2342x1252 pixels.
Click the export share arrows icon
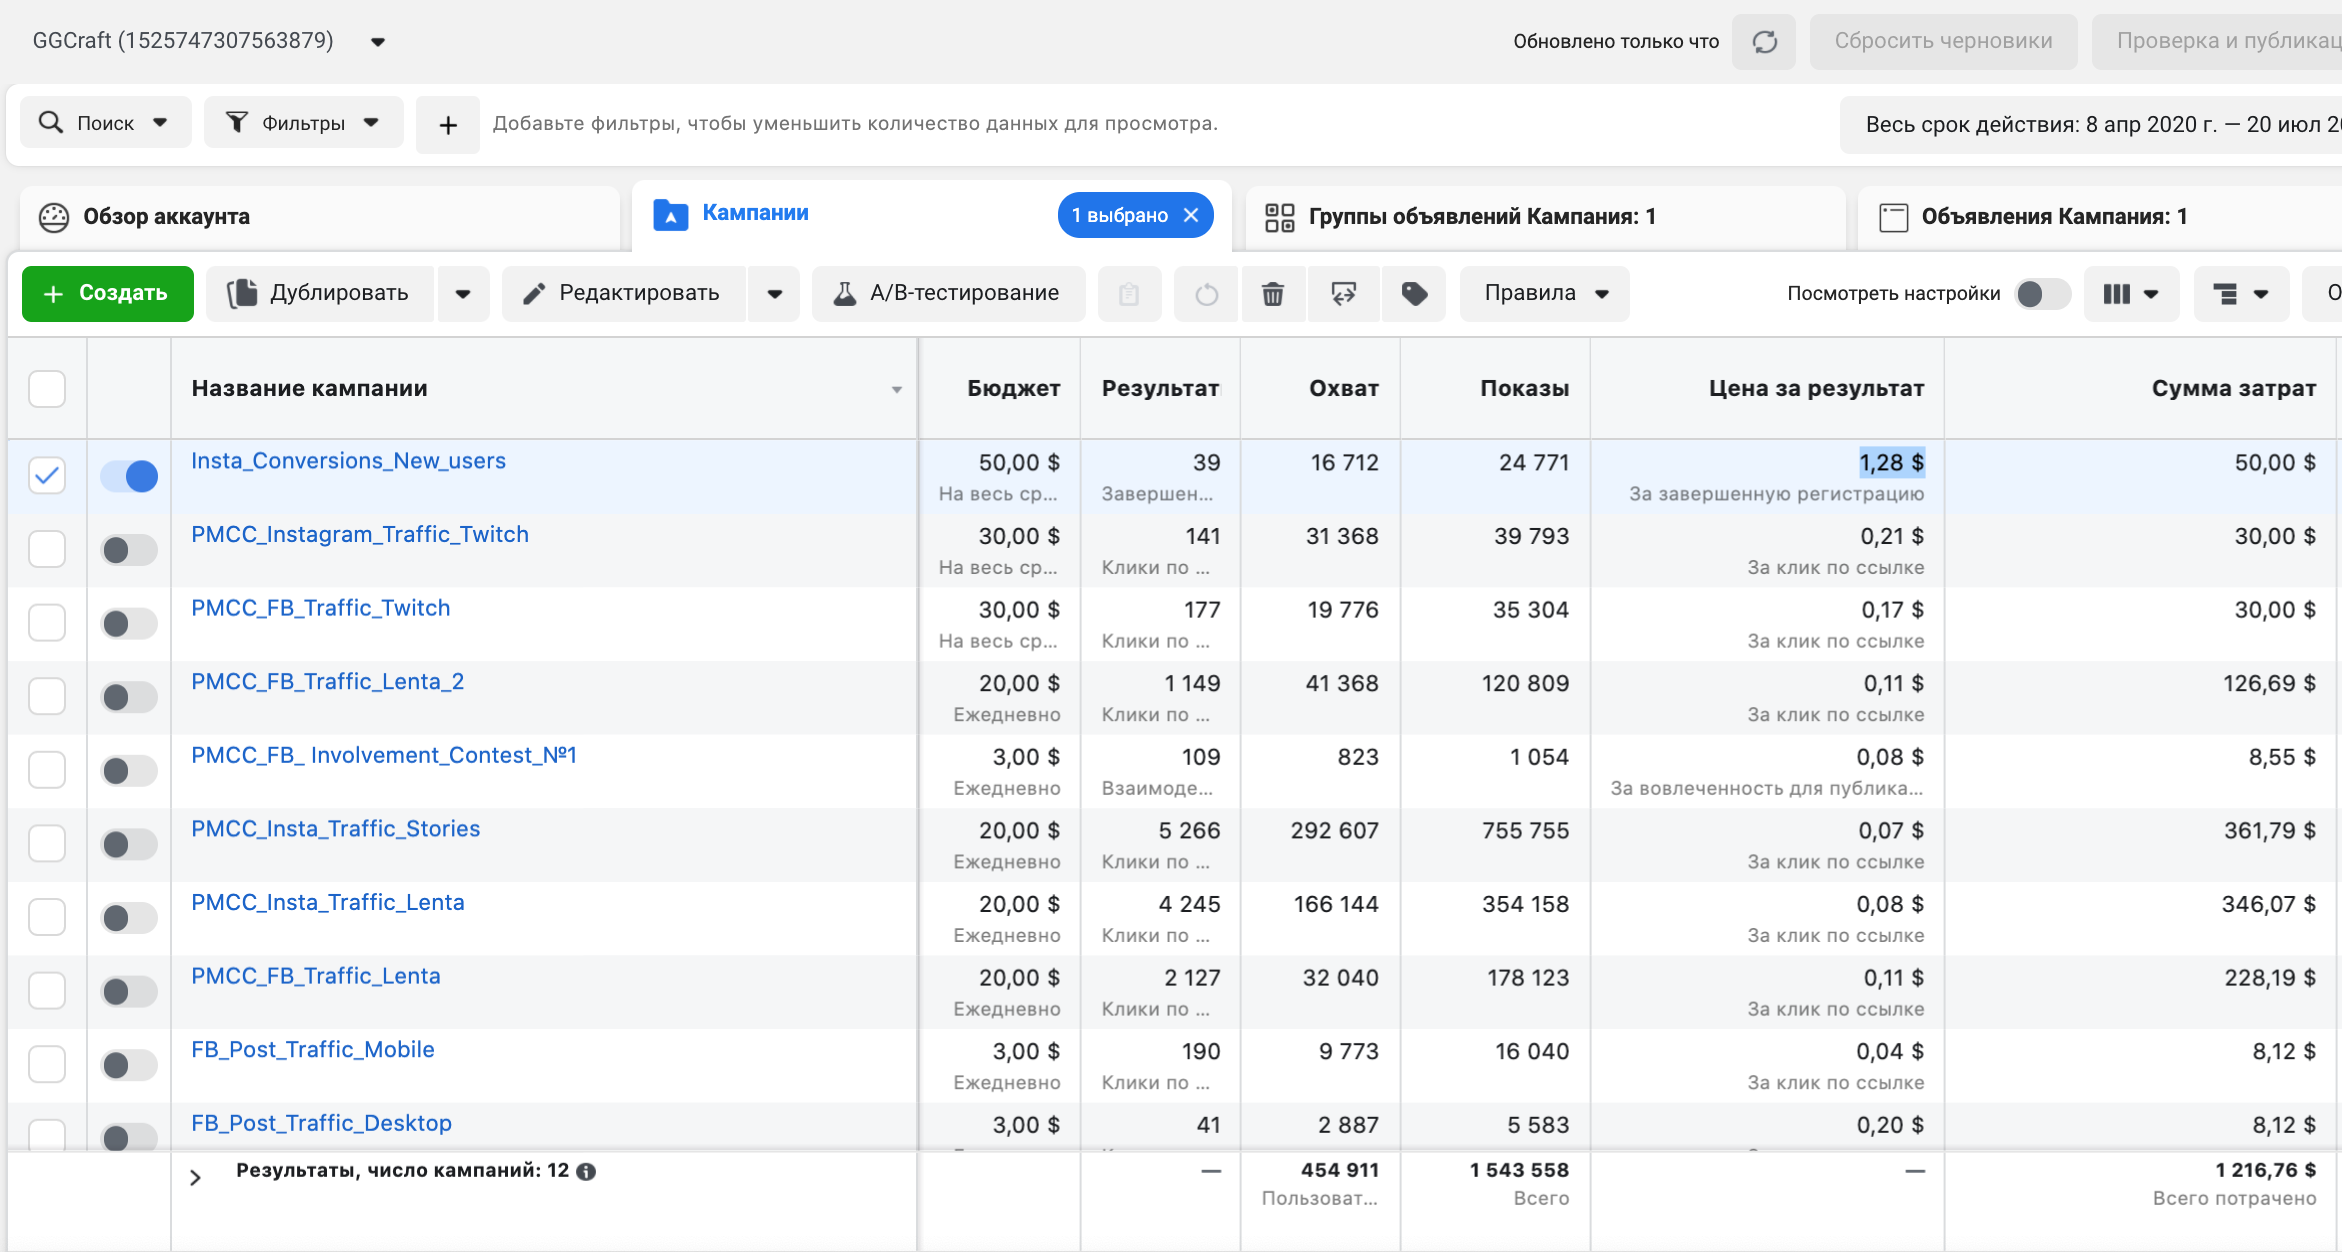1343,294
